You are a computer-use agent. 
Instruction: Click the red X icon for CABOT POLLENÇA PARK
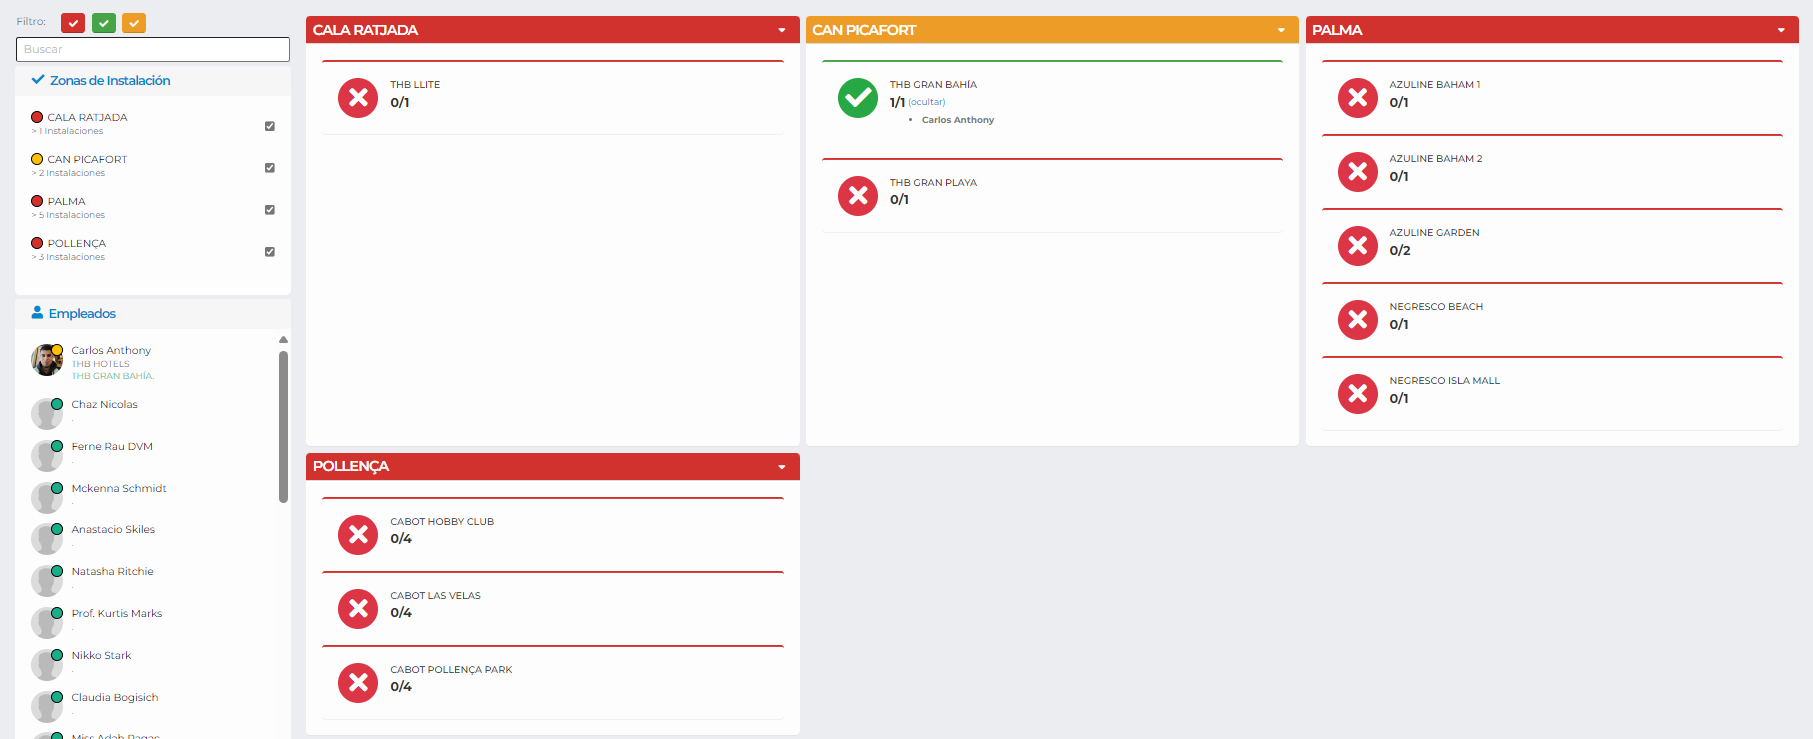357,683
